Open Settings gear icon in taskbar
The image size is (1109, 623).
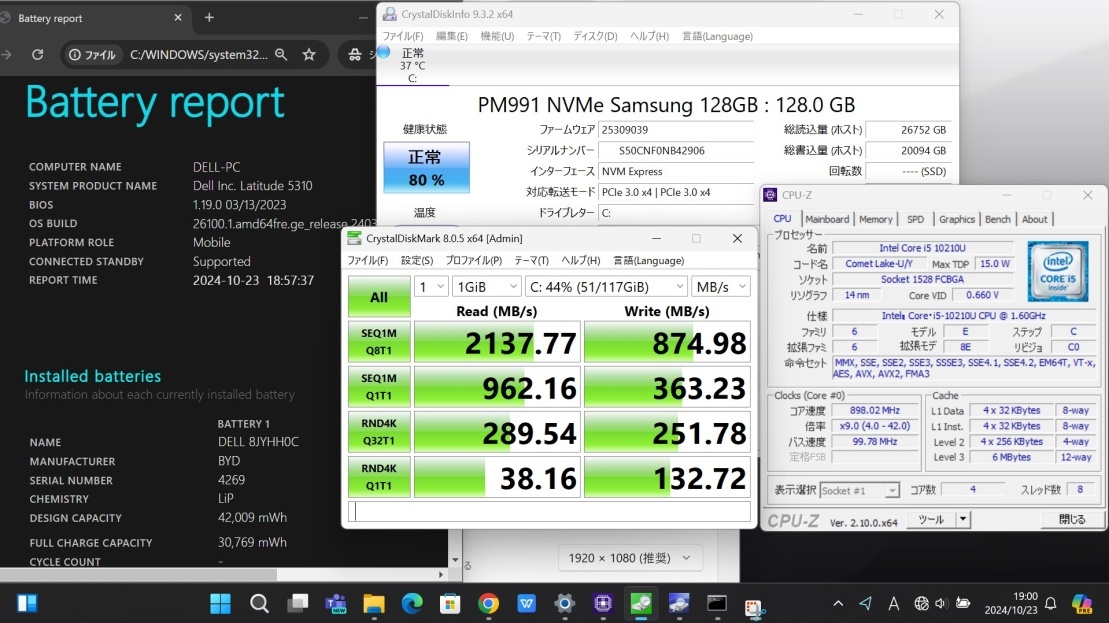click(x=564, y=603)
